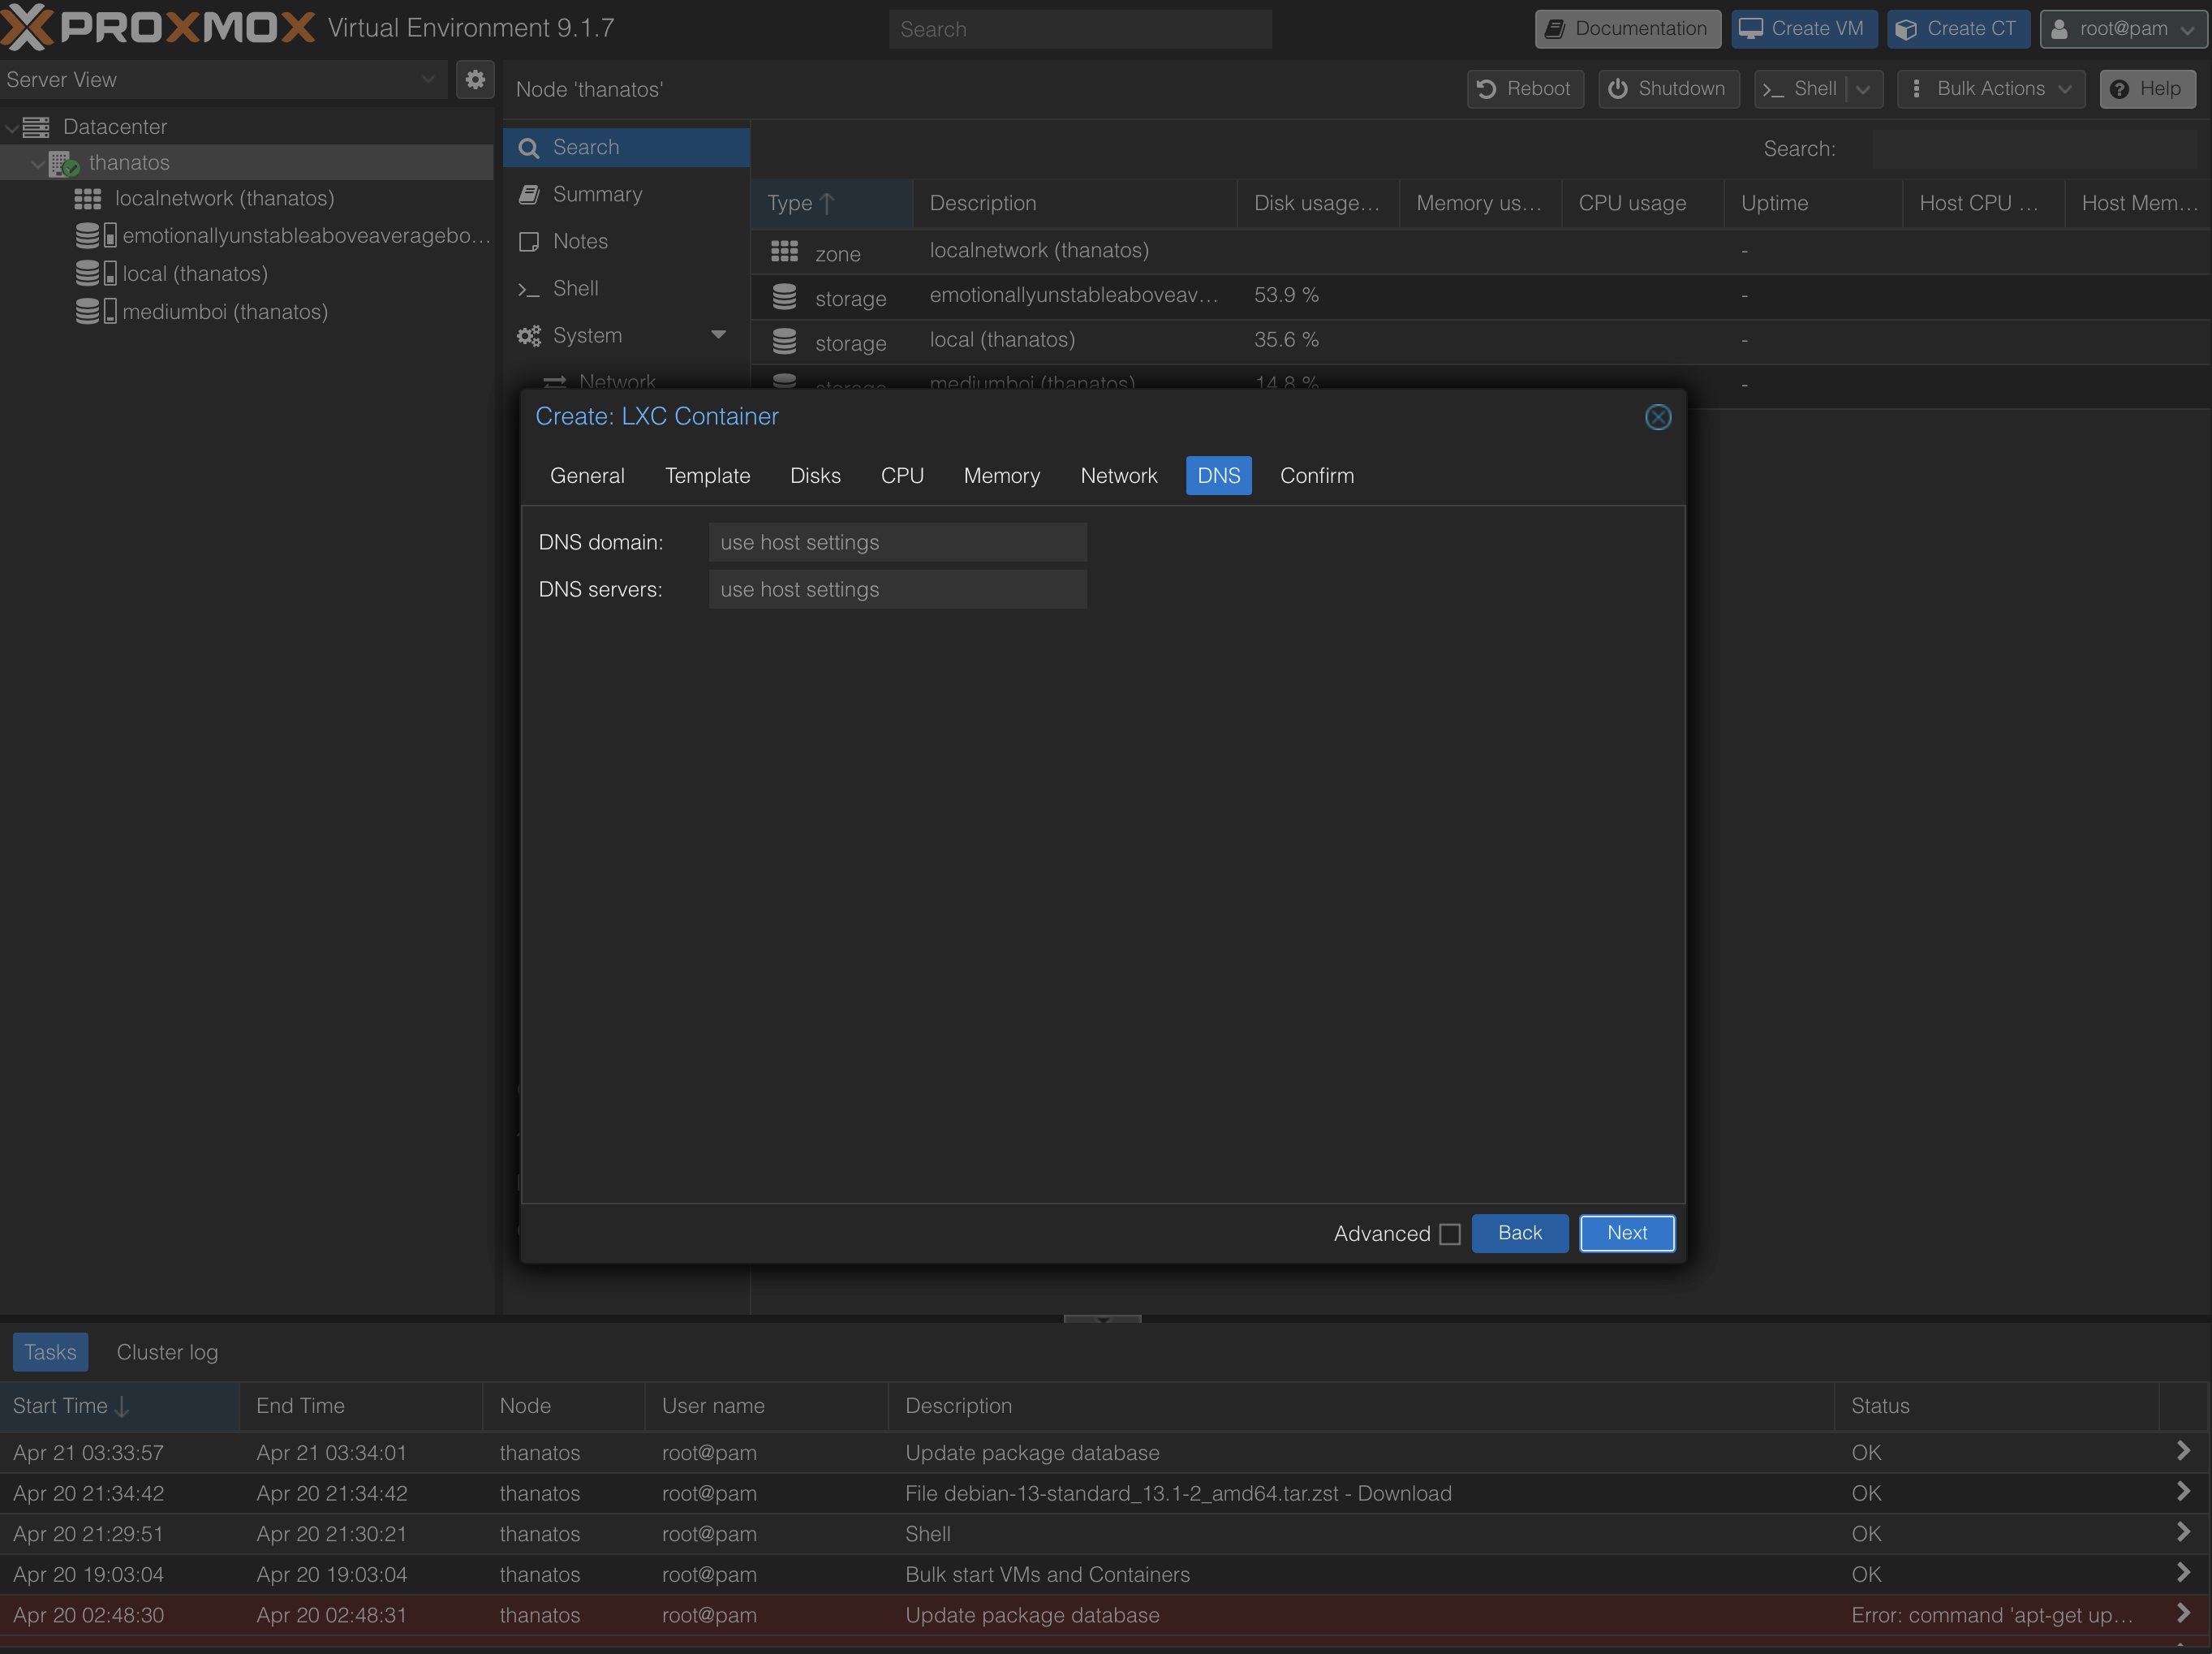The height and width of the screenshot is (1654, 2212).
Task: Click the zone grid icon in the table
Action: coord(785,251)
